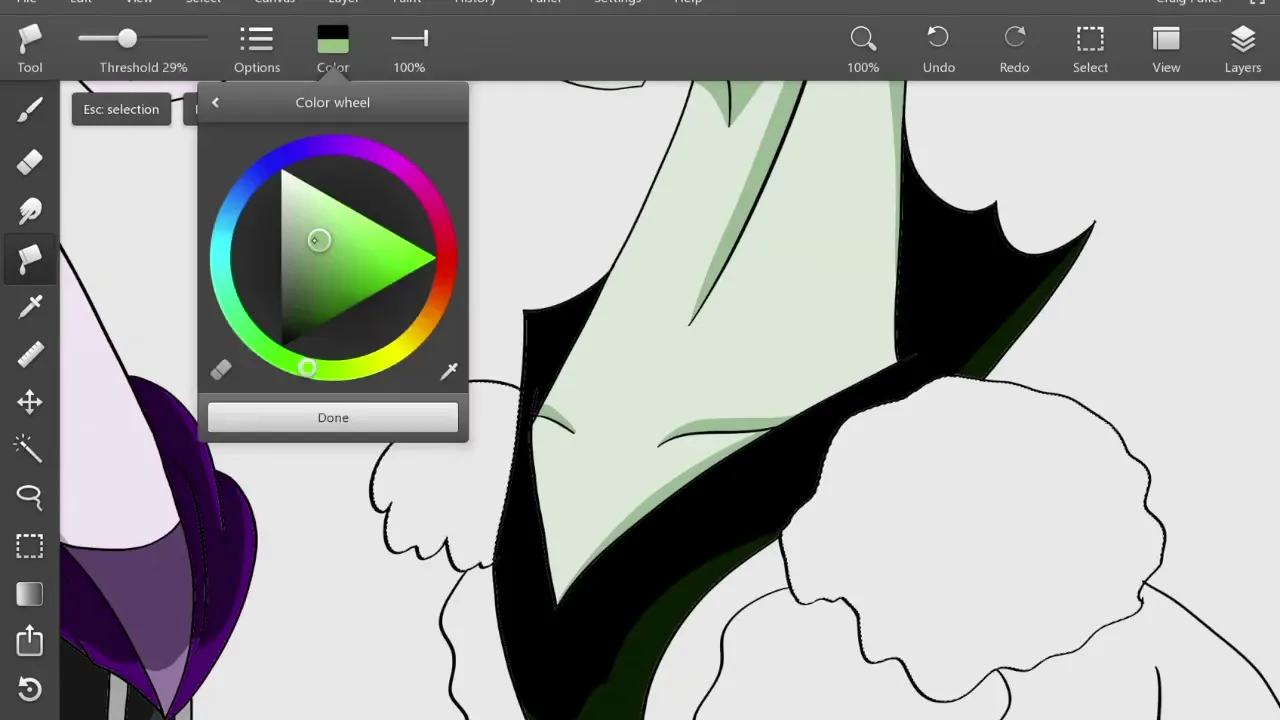Select the Paint Bucket fill tool

pyautogui.click(x=30, y=259)
